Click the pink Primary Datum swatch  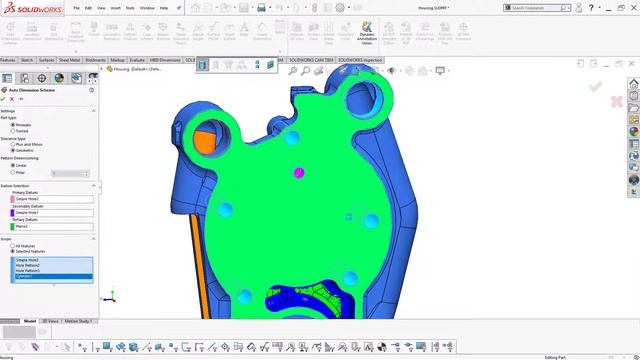click(12, 199)
